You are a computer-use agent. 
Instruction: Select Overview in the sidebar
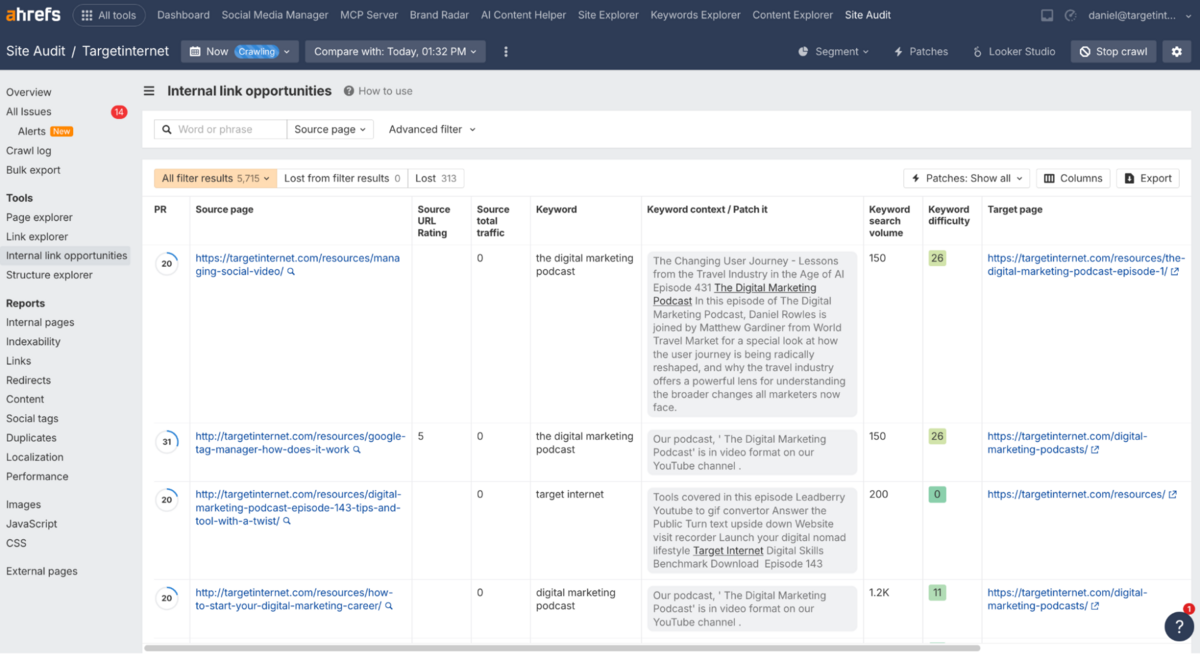[x=29, y=92]
